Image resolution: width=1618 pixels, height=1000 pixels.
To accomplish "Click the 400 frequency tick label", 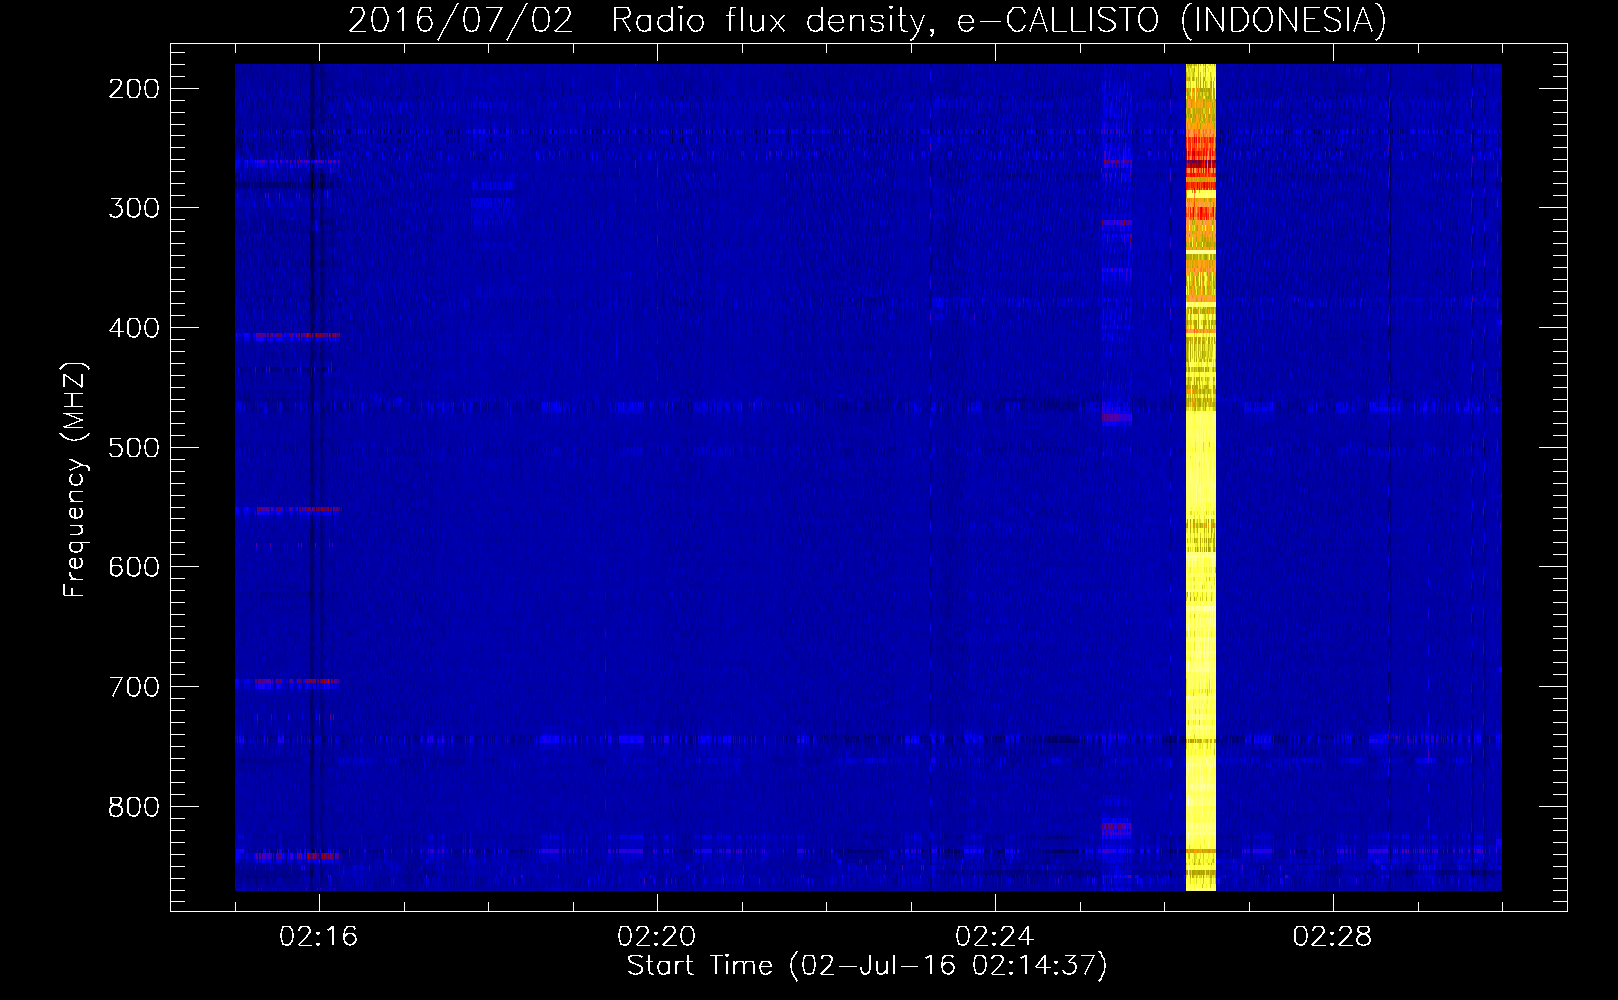I will pyautogui.click(x=133, y=328).
